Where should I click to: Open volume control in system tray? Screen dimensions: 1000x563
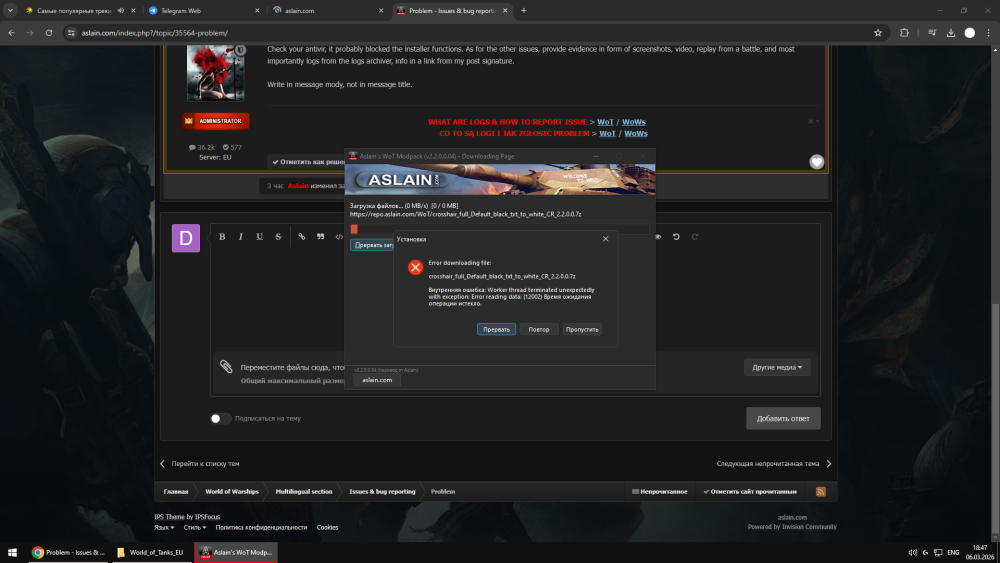[x=912, y=552]
